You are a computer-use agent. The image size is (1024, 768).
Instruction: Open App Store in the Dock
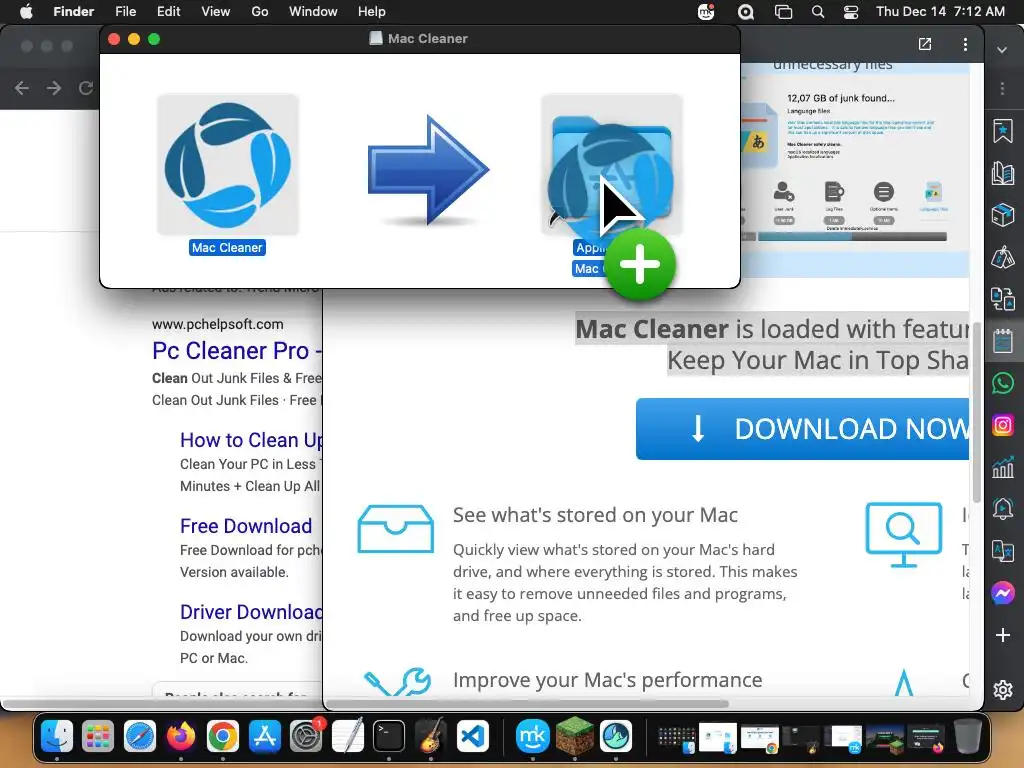(x=264, y=737)
